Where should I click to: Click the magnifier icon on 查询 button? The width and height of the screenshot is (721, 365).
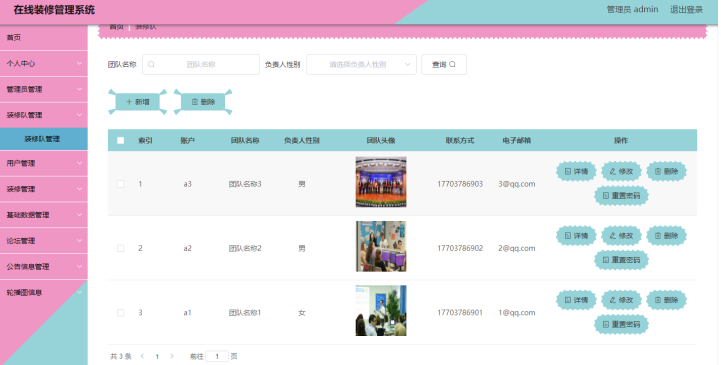point(452,64)
